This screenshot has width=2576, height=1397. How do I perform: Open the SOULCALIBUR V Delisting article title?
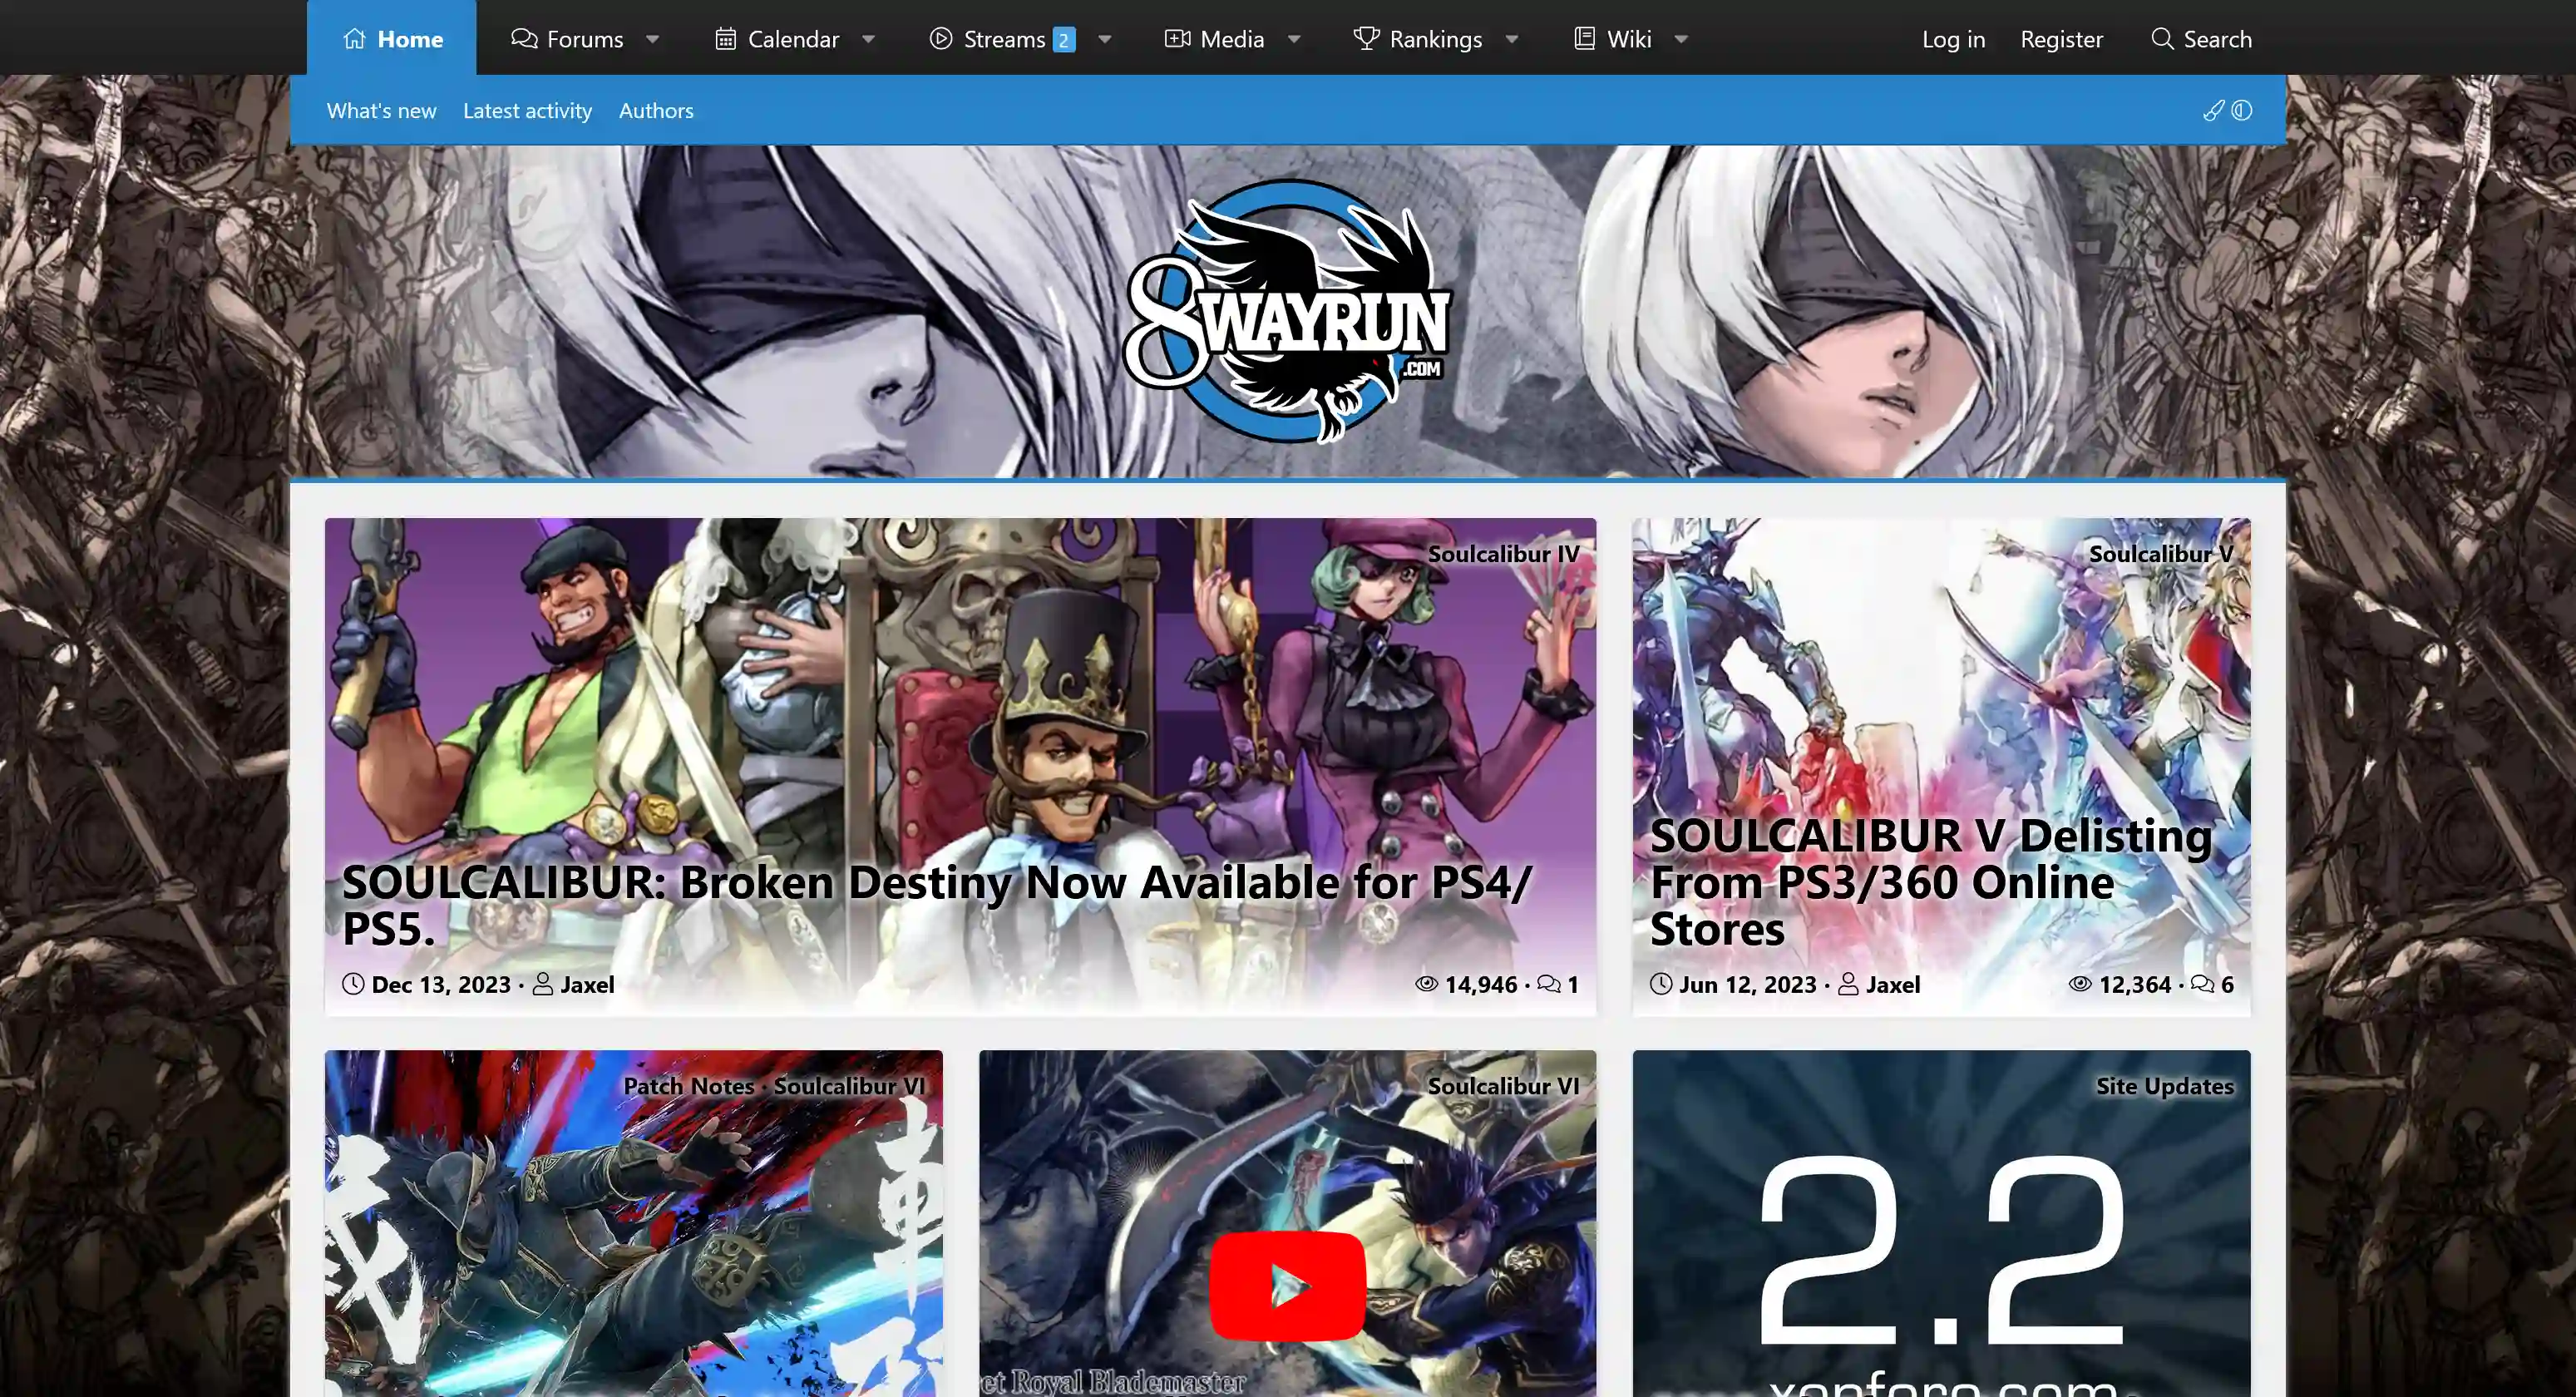click(1930, 882)
